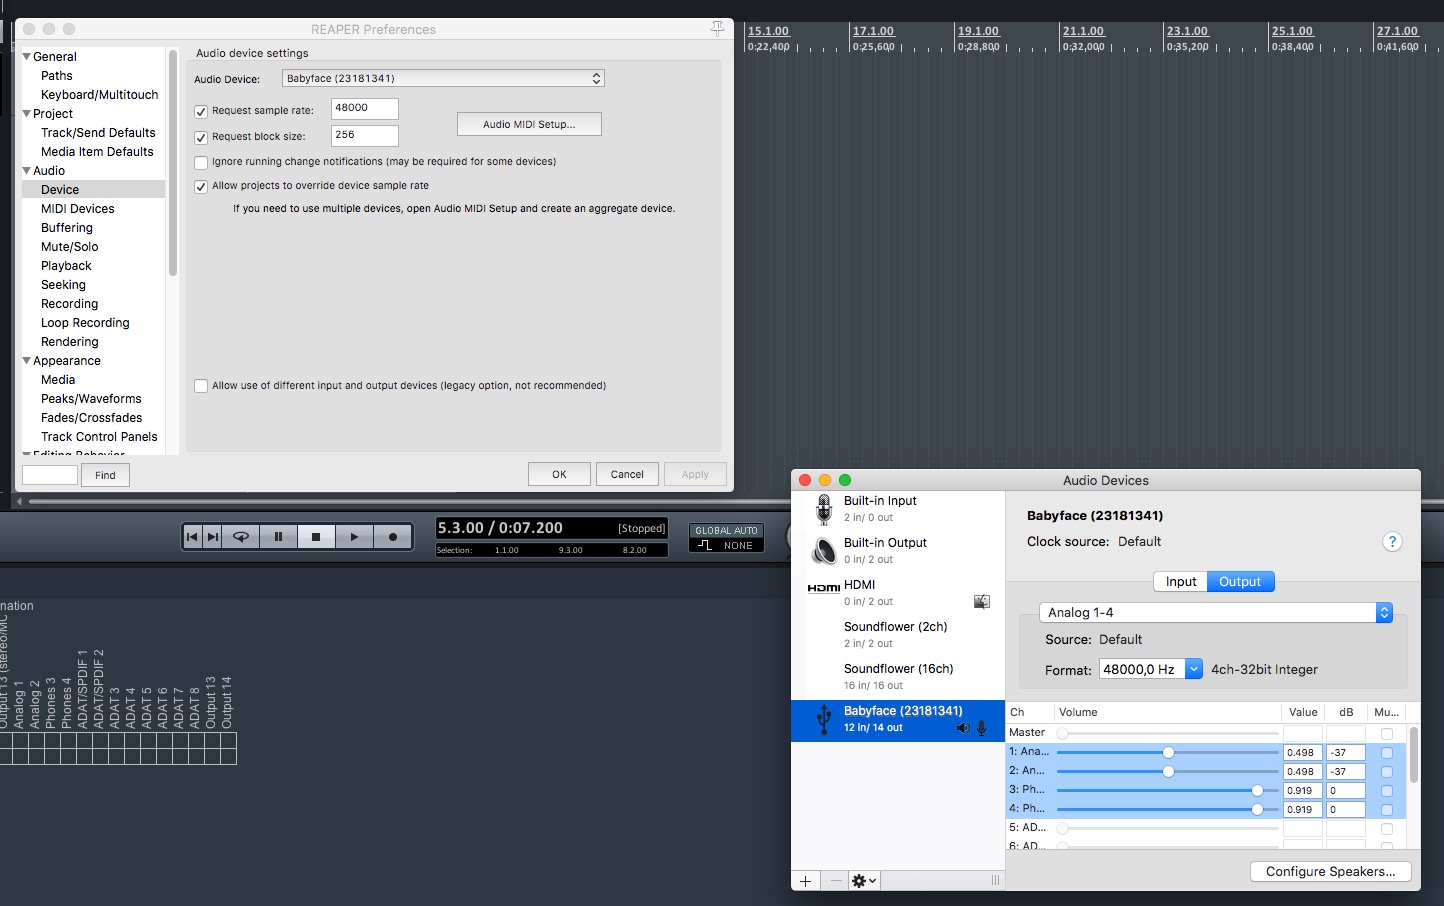This screenshot has width=1444, height=906.
Task: Open the Global Auto NONE mode selector
Action: 727,545
